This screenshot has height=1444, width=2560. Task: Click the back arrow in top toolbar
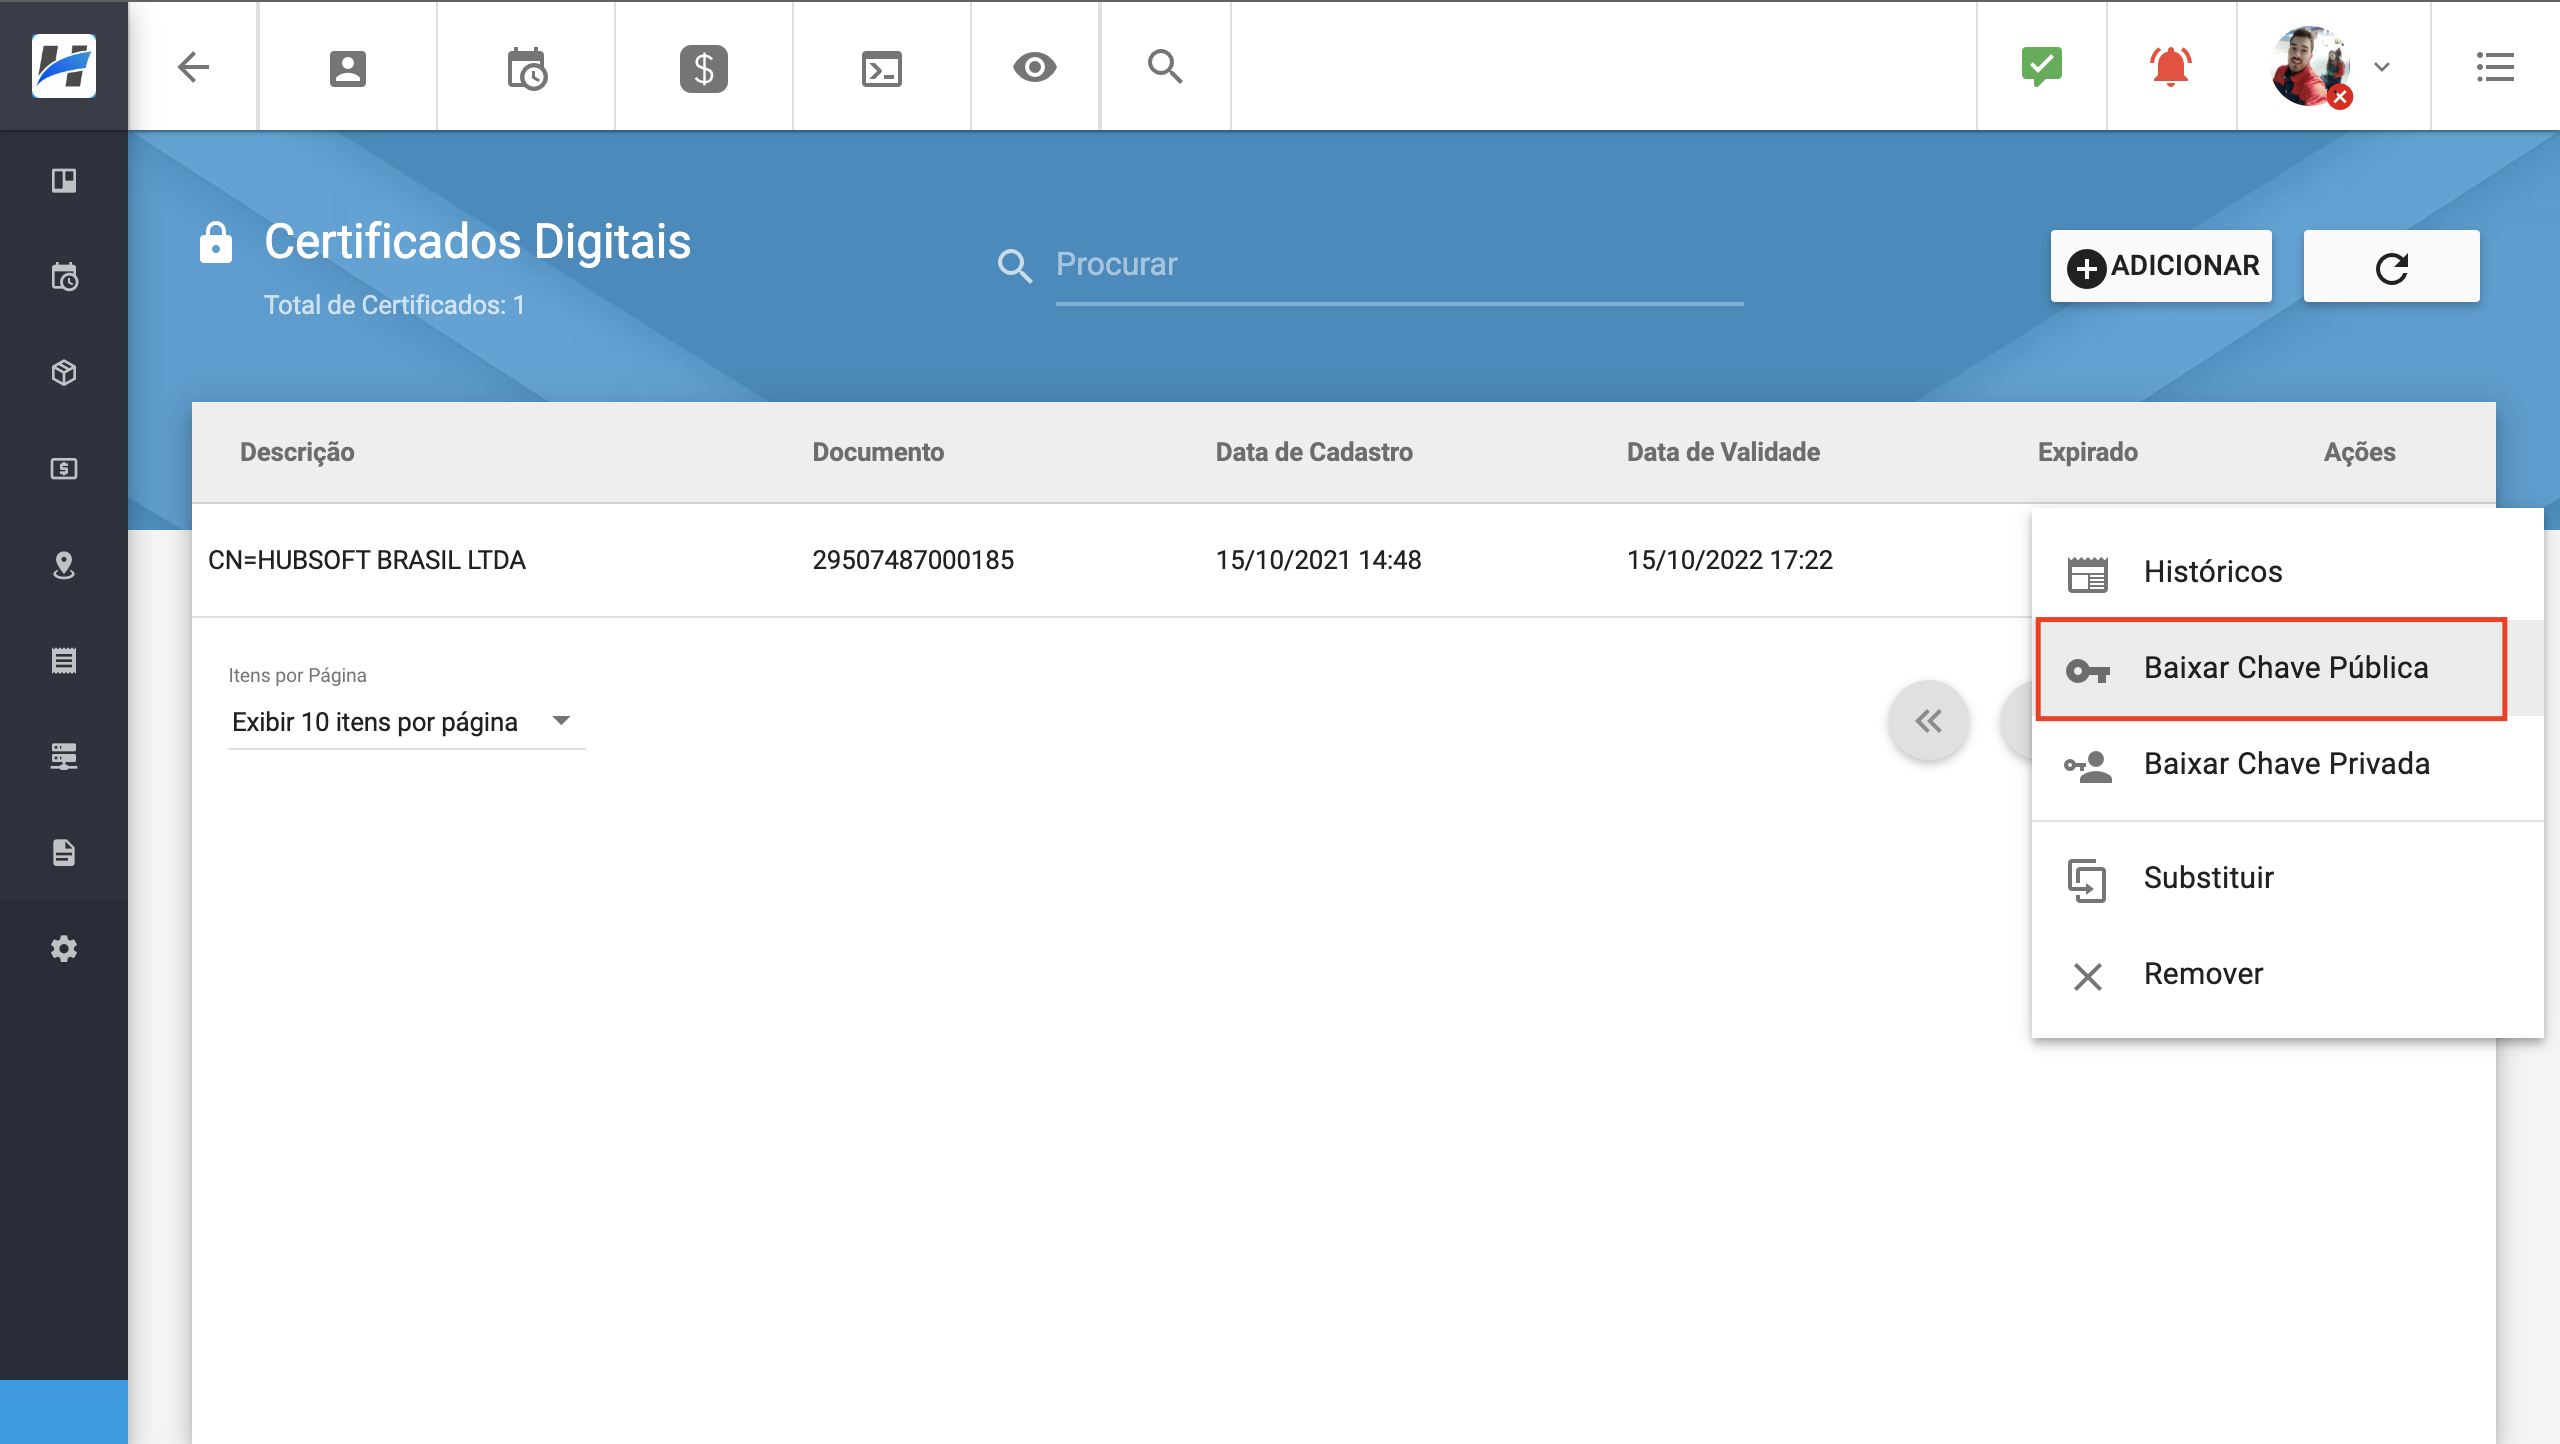click(x=193, y=67)
